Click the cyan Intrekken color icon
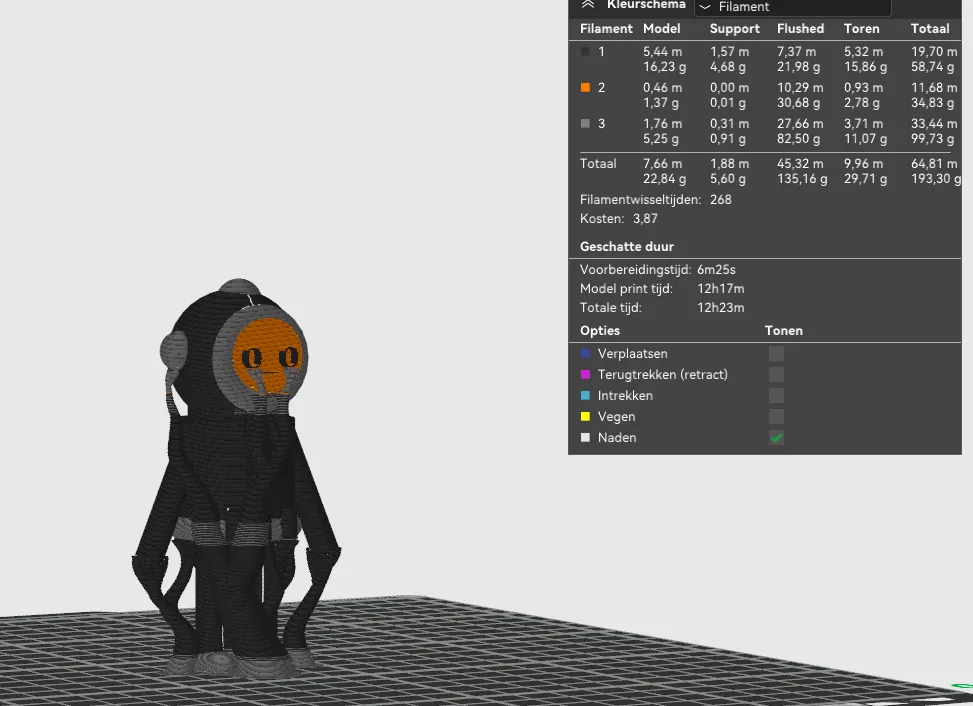Viewport: 973px width, 706px height. 585,396
